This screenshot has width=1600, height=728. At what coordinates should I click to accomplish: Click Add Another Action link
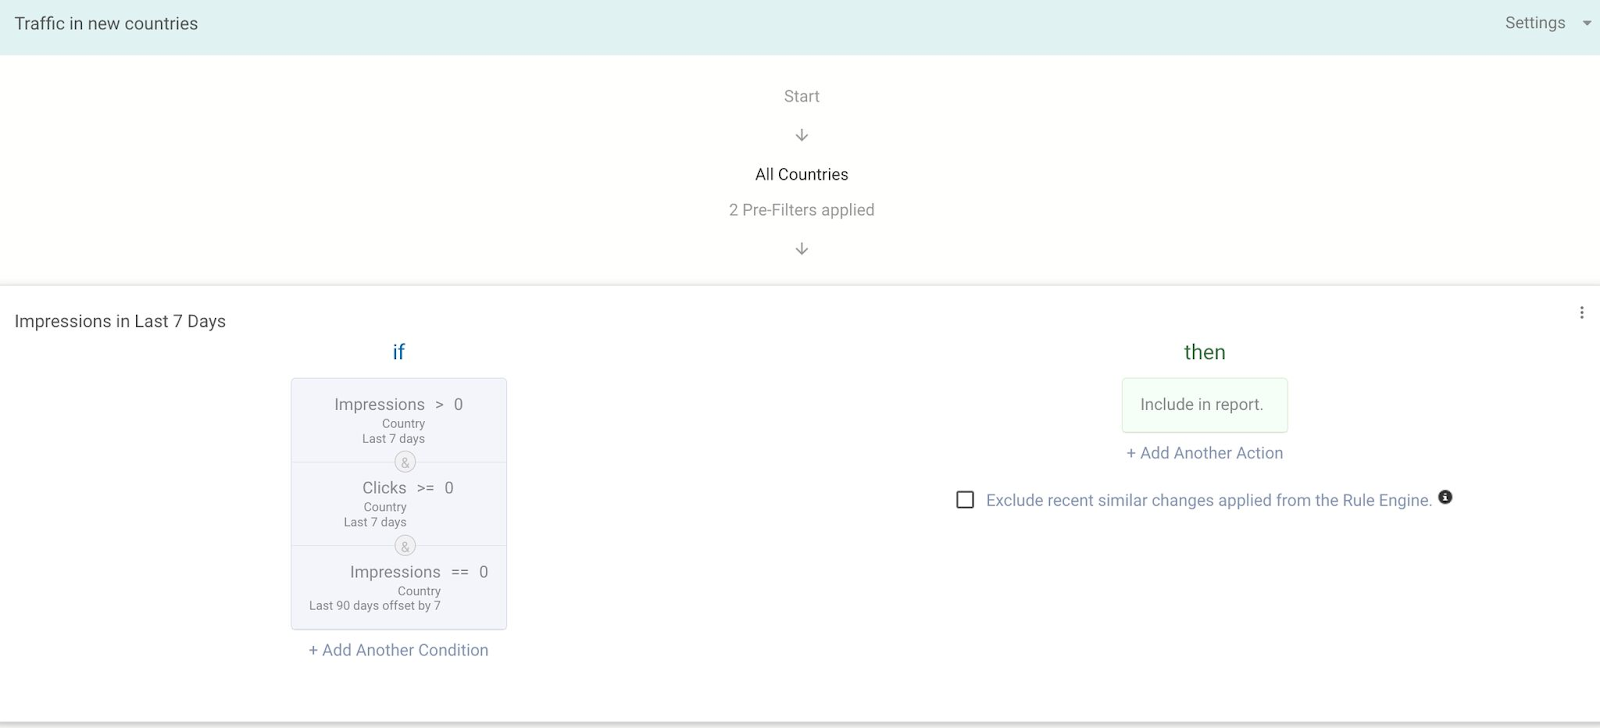click(1204, 453)
